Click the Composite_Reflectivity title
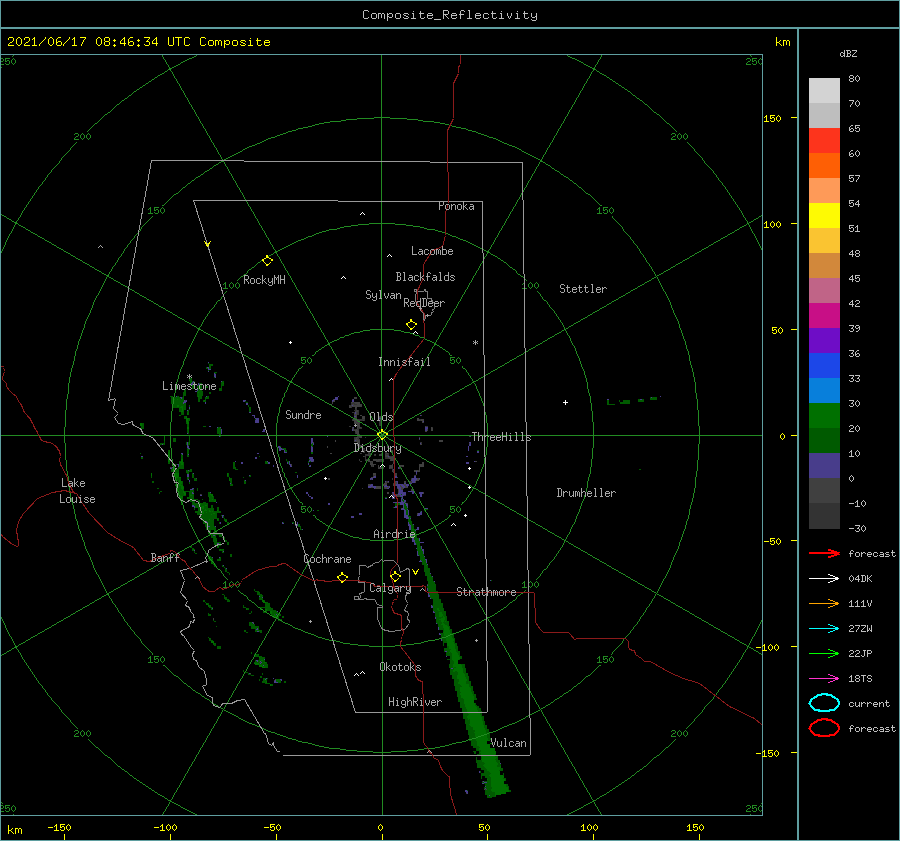The height and width of the screenshot is (841, 900). tap(450, 15)
